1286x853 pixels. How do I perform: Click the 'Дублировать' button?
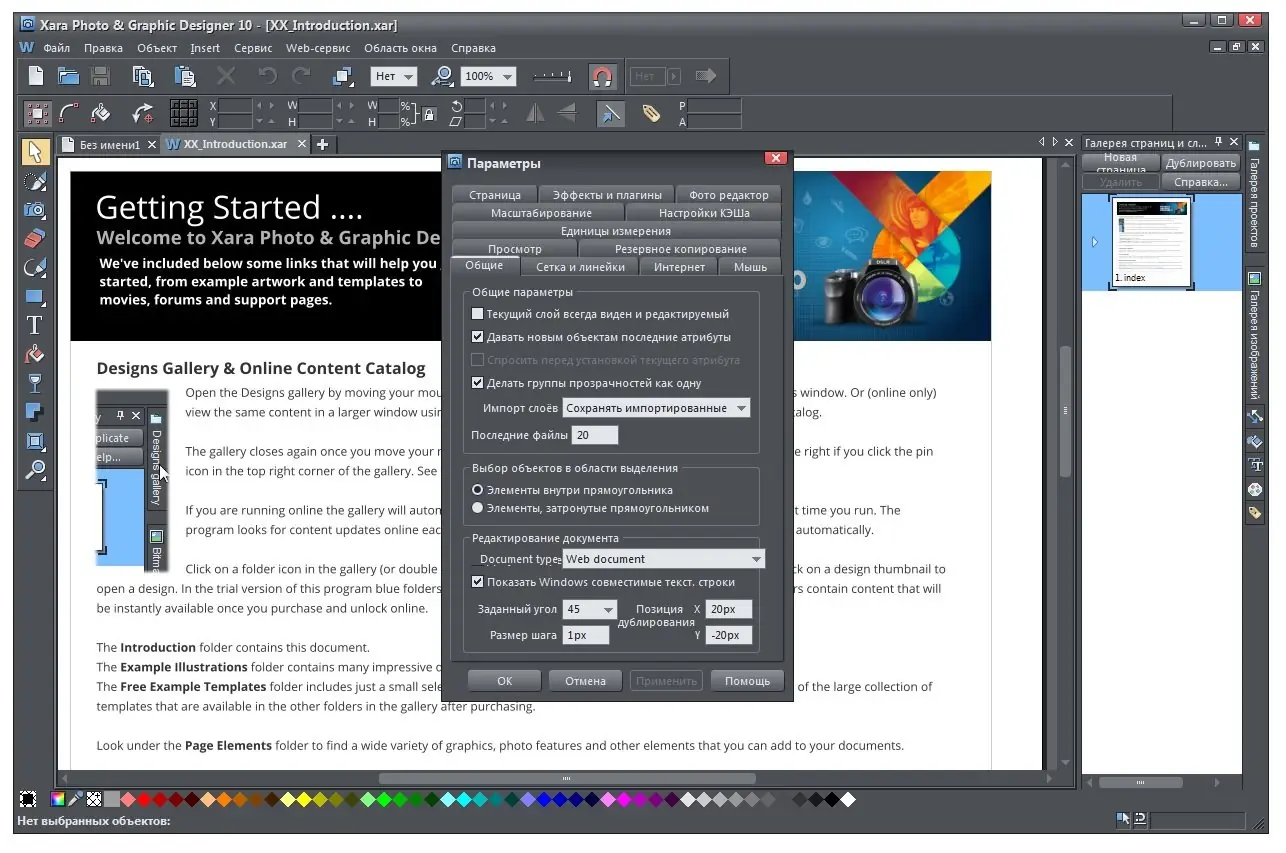[x=1201, y=163]
